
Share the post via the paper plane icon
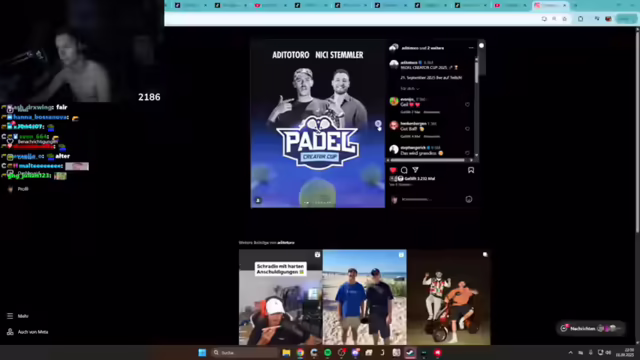pyautogui.click(x=415, y=170)
